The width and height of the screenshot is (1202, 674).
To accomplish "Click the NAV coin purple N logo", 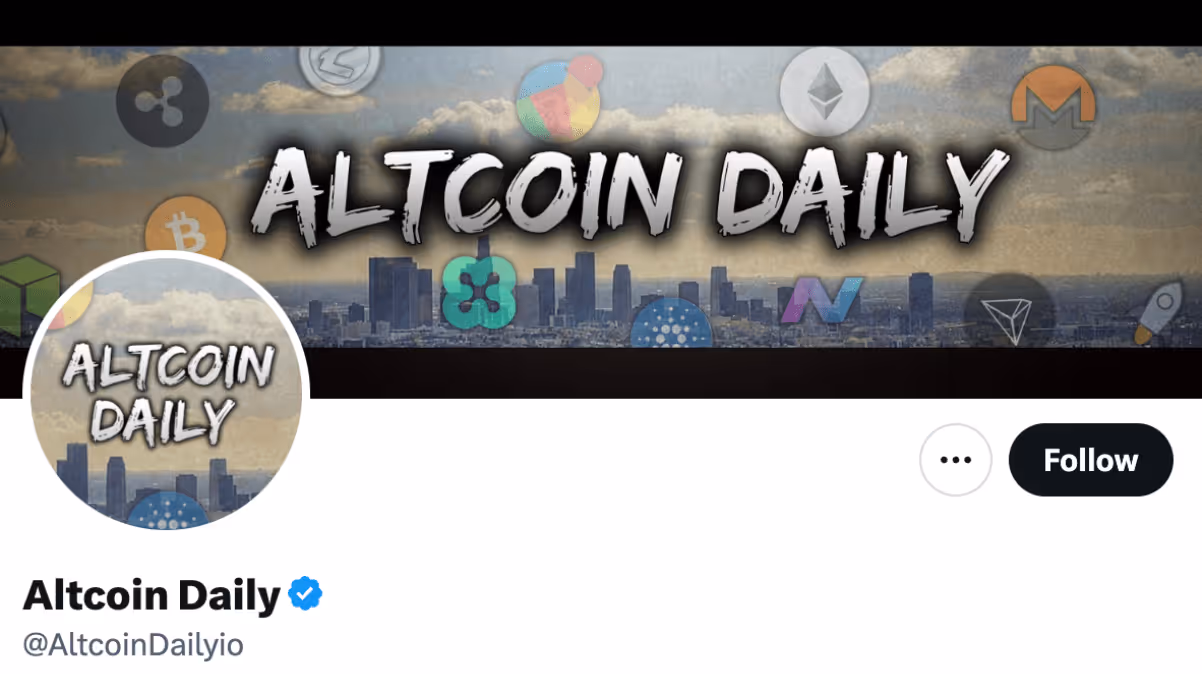I will (822, 300).
